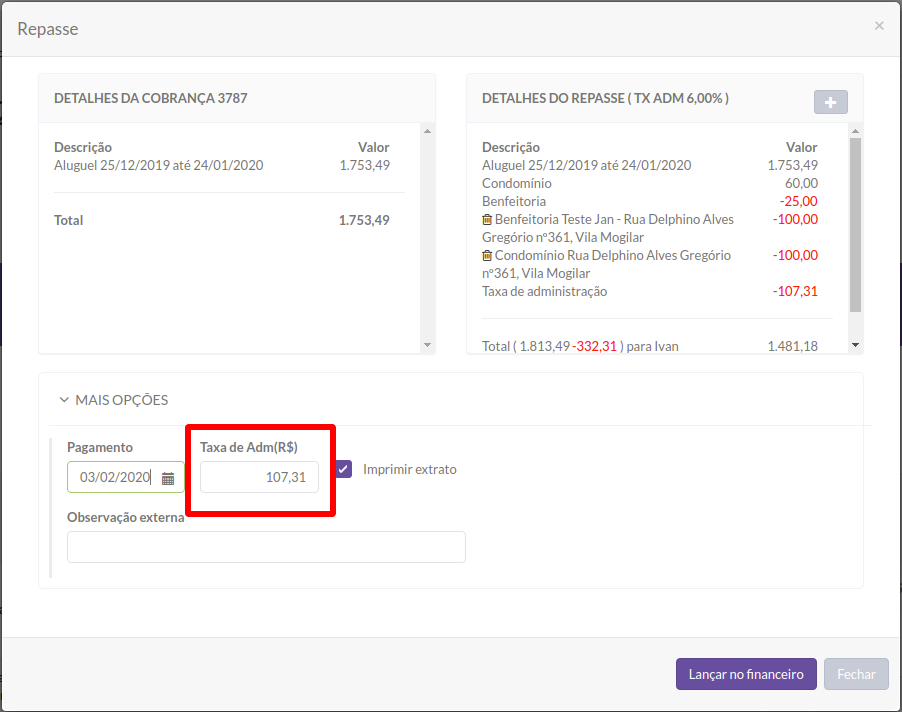Click the Taxa de Adm(R$) input
Image resolution: width=902 pixels, height=712 pixels.
[259, 477]
